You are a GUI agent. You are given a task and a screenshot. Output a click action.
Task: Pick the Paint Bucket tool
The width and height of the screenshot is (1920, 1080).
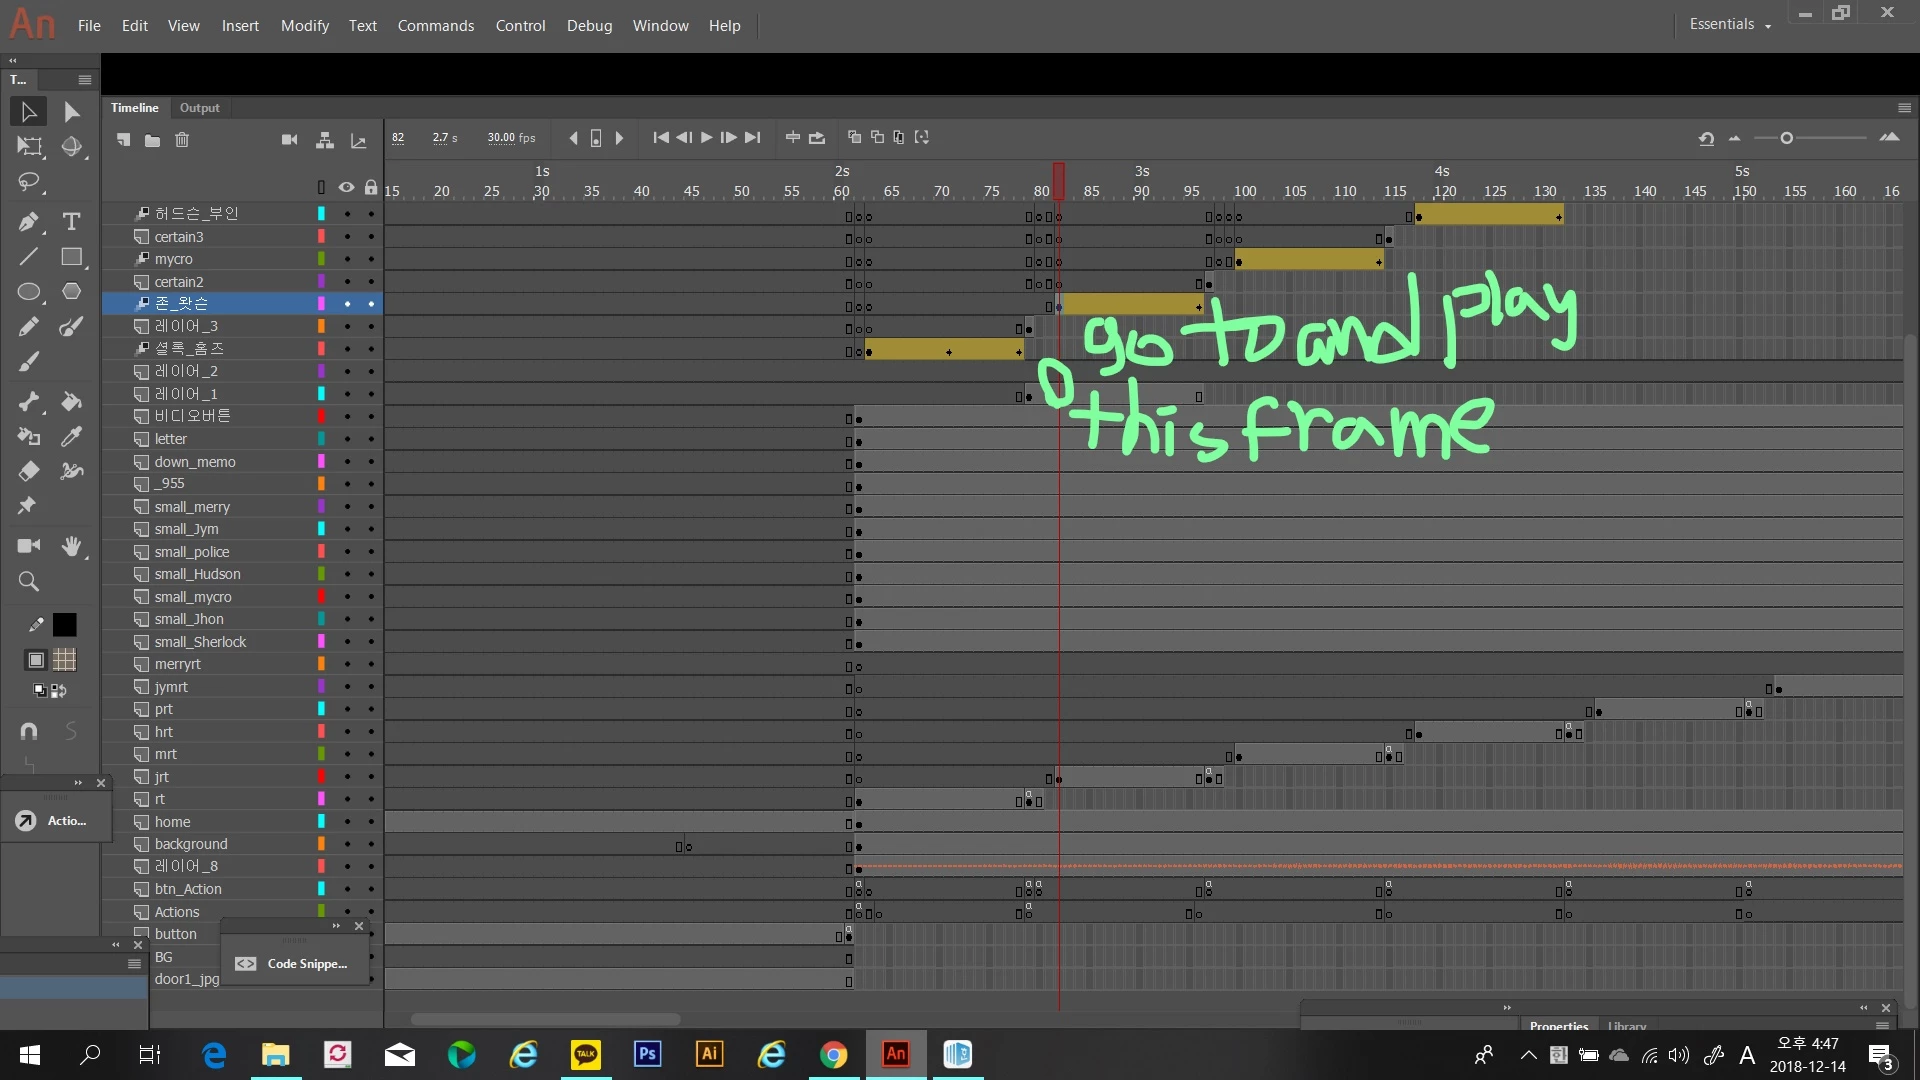point(71,402)
